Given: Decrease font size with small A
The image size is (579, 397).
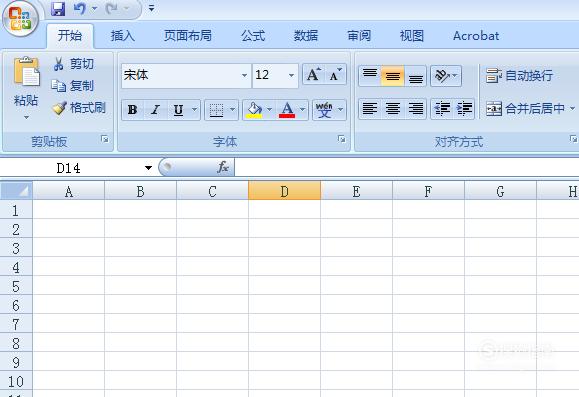Looking at the screenshot, I should point(335,74).
